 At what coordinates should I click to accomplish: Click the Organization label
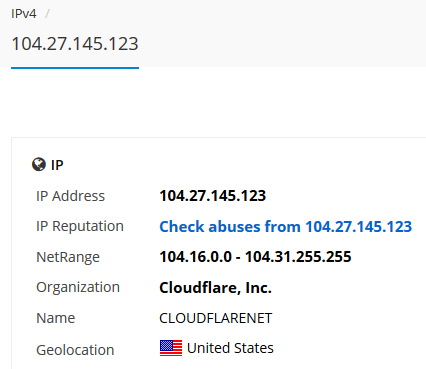(x=78, y=287)
